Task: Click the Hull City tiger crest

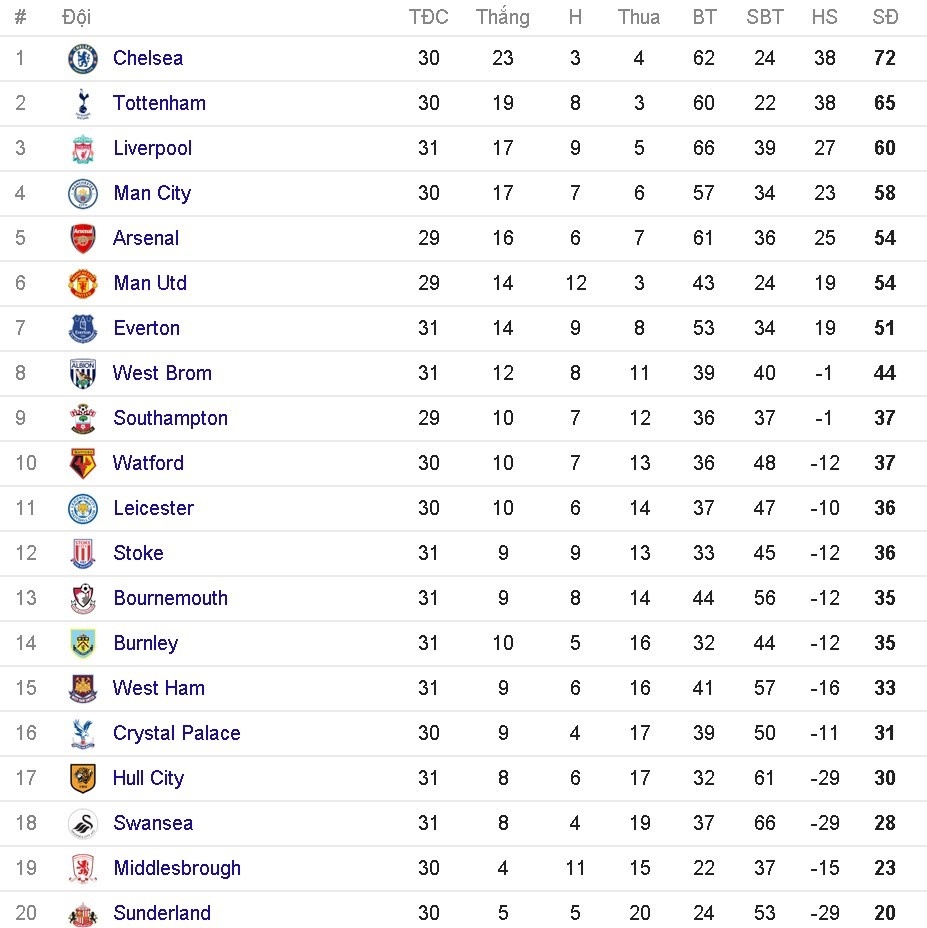Action: pyautogui.click(x=83, y=779)
